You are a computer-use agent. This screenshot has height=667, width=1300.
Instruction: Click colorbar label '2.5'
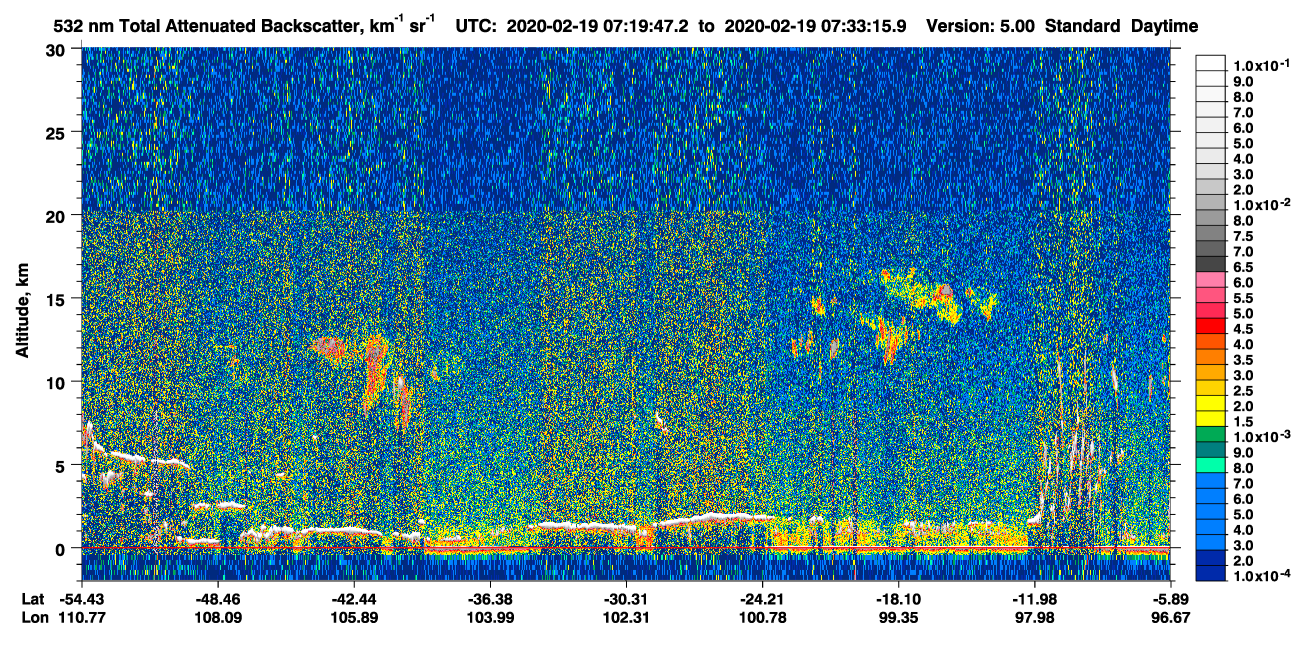pyautogui.click(x=1243, y=391)
